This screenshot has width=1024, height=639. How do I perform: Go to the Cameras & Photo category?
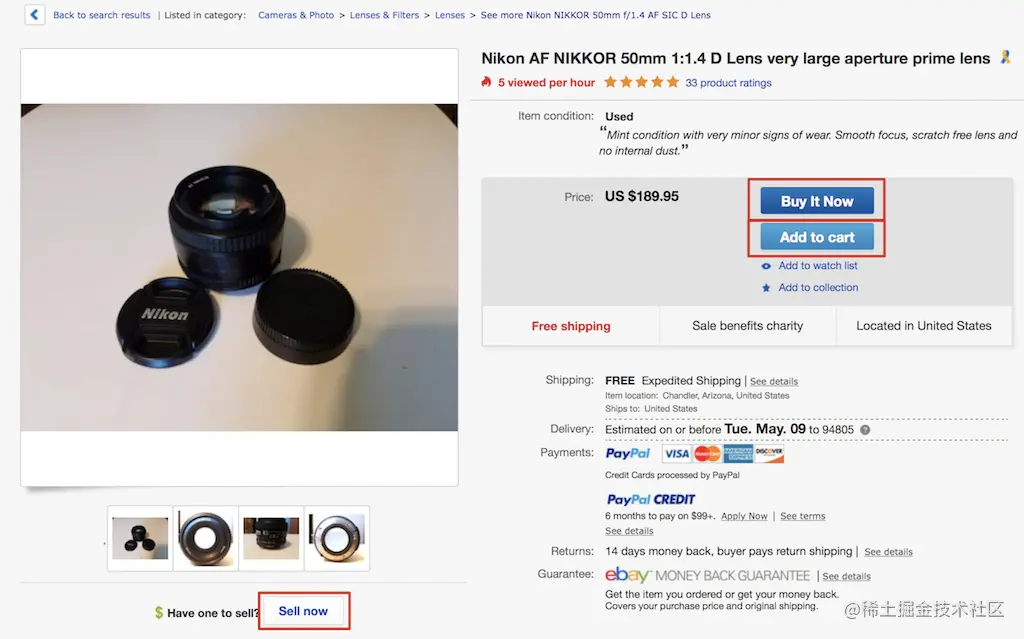point(296,15)
